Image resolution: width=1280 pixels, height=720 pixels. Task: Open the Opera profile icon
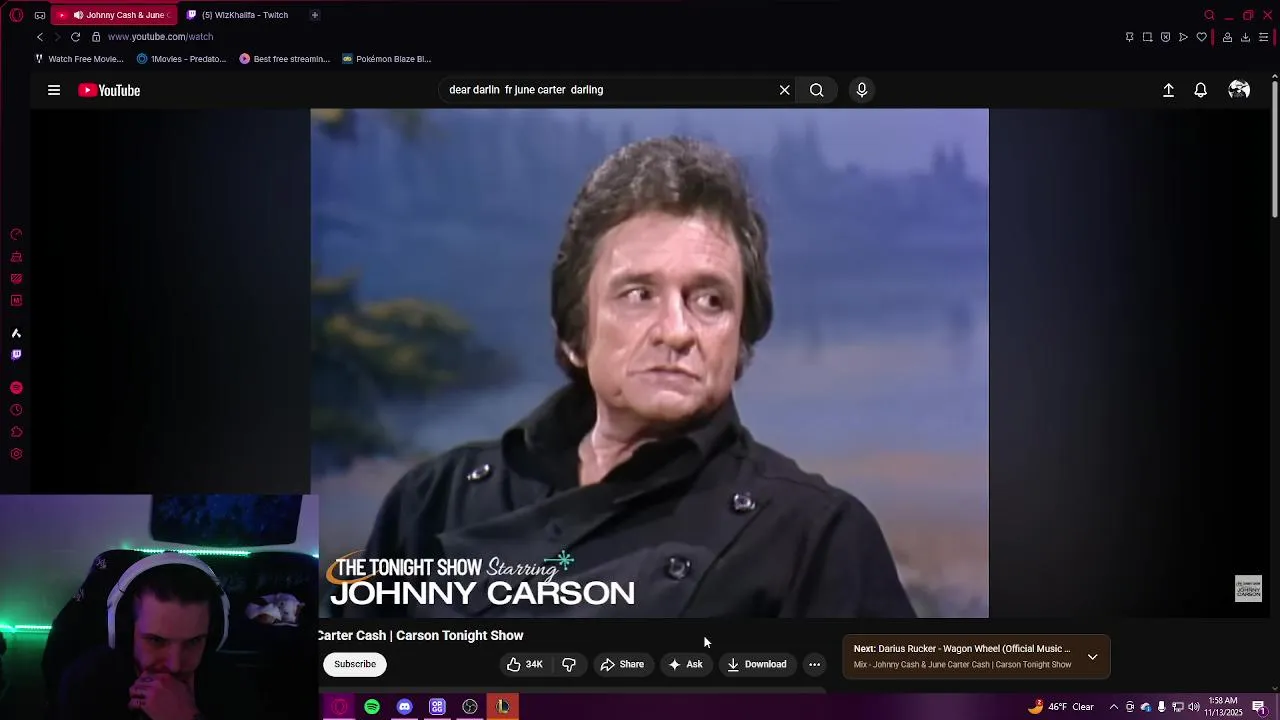coord(1227,37)
